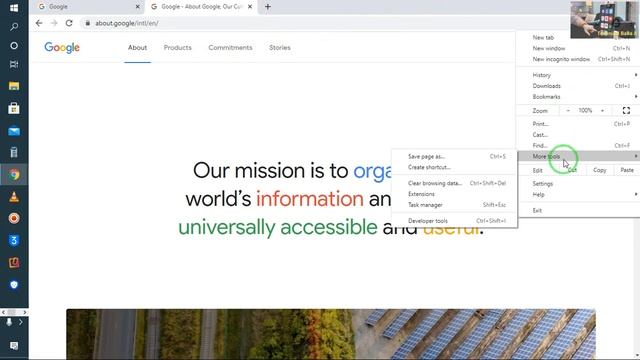Expand the More tools submenu
This screenshot has height=360, width=640.
click(x=578, y=156)
